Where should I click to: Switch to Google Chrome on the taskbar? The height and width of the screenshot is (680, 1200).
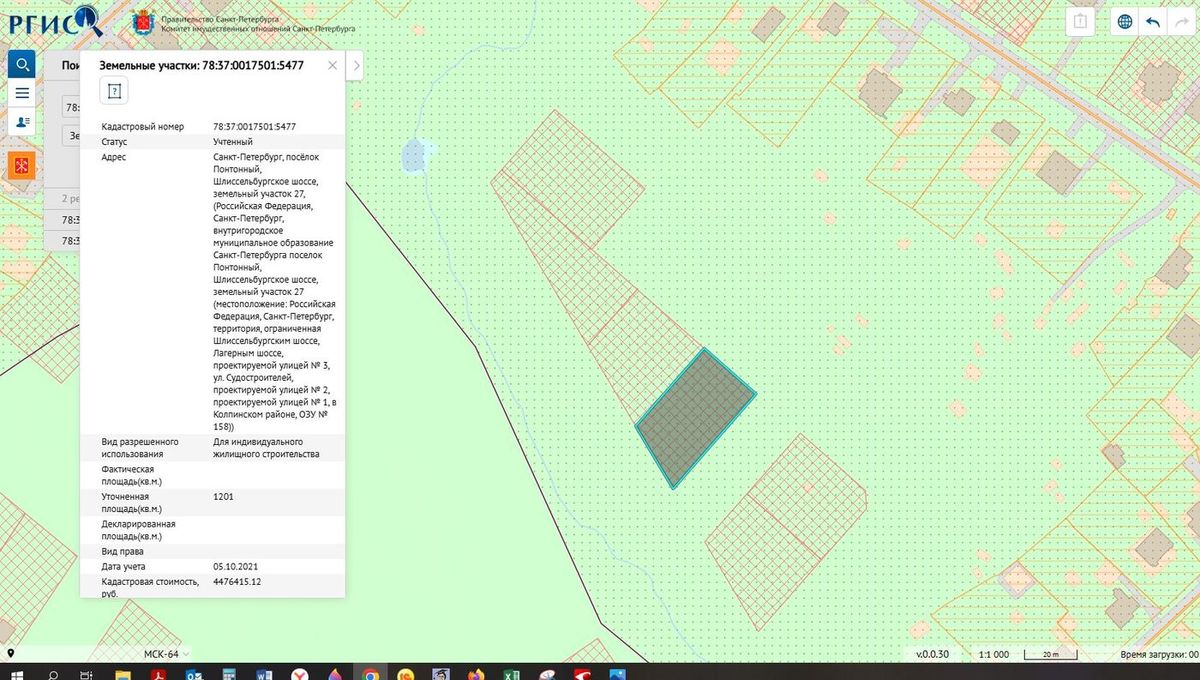point(370,673)
